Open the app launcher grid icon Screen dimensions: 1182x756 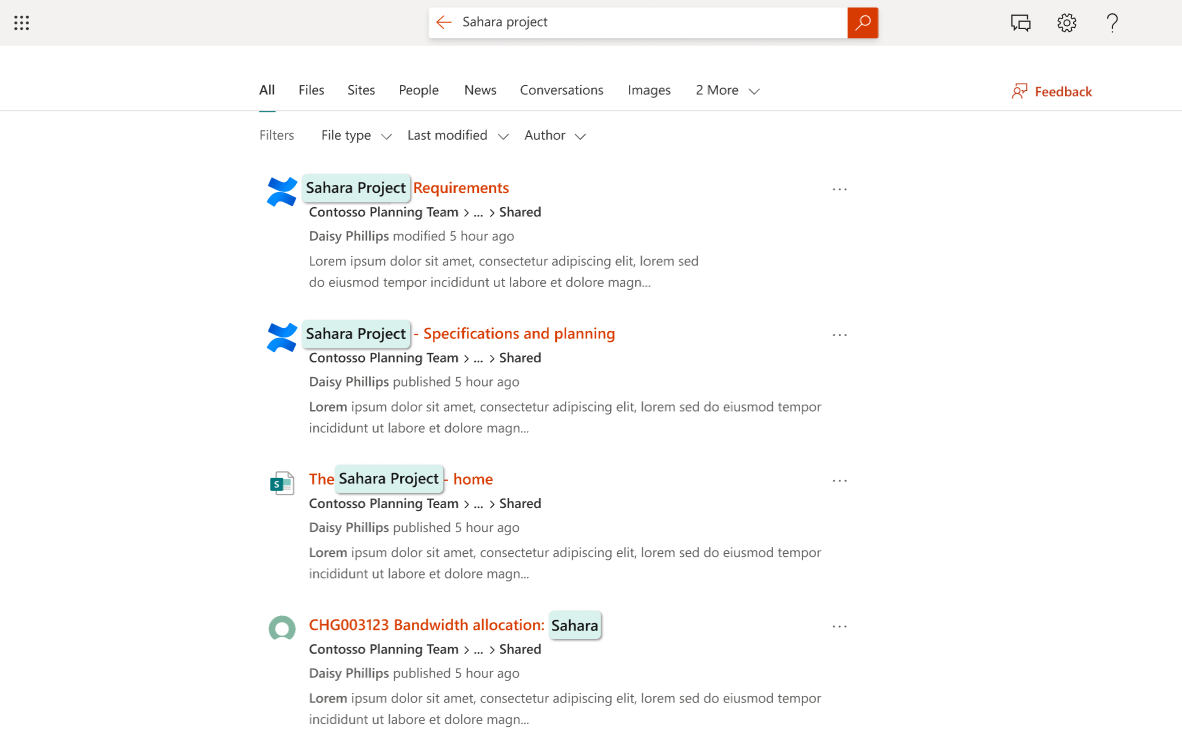21,23
